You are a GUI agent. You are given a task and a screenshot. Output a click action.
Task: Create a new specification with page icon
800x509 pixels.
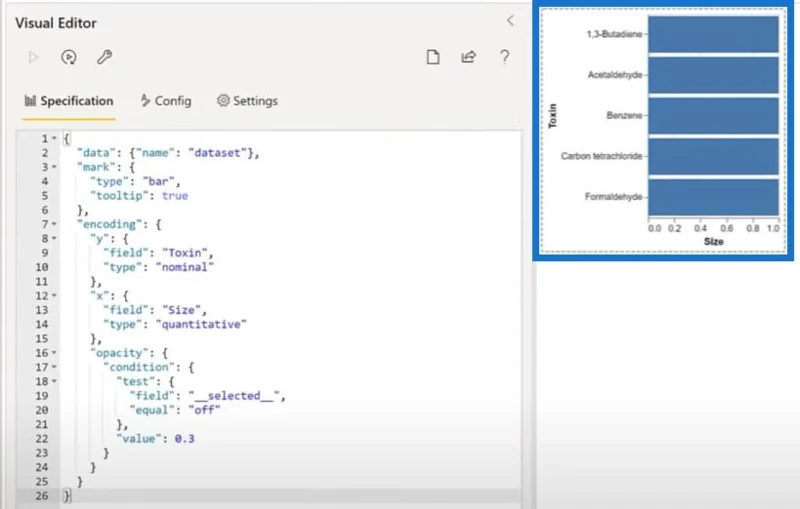coord(433,57)
